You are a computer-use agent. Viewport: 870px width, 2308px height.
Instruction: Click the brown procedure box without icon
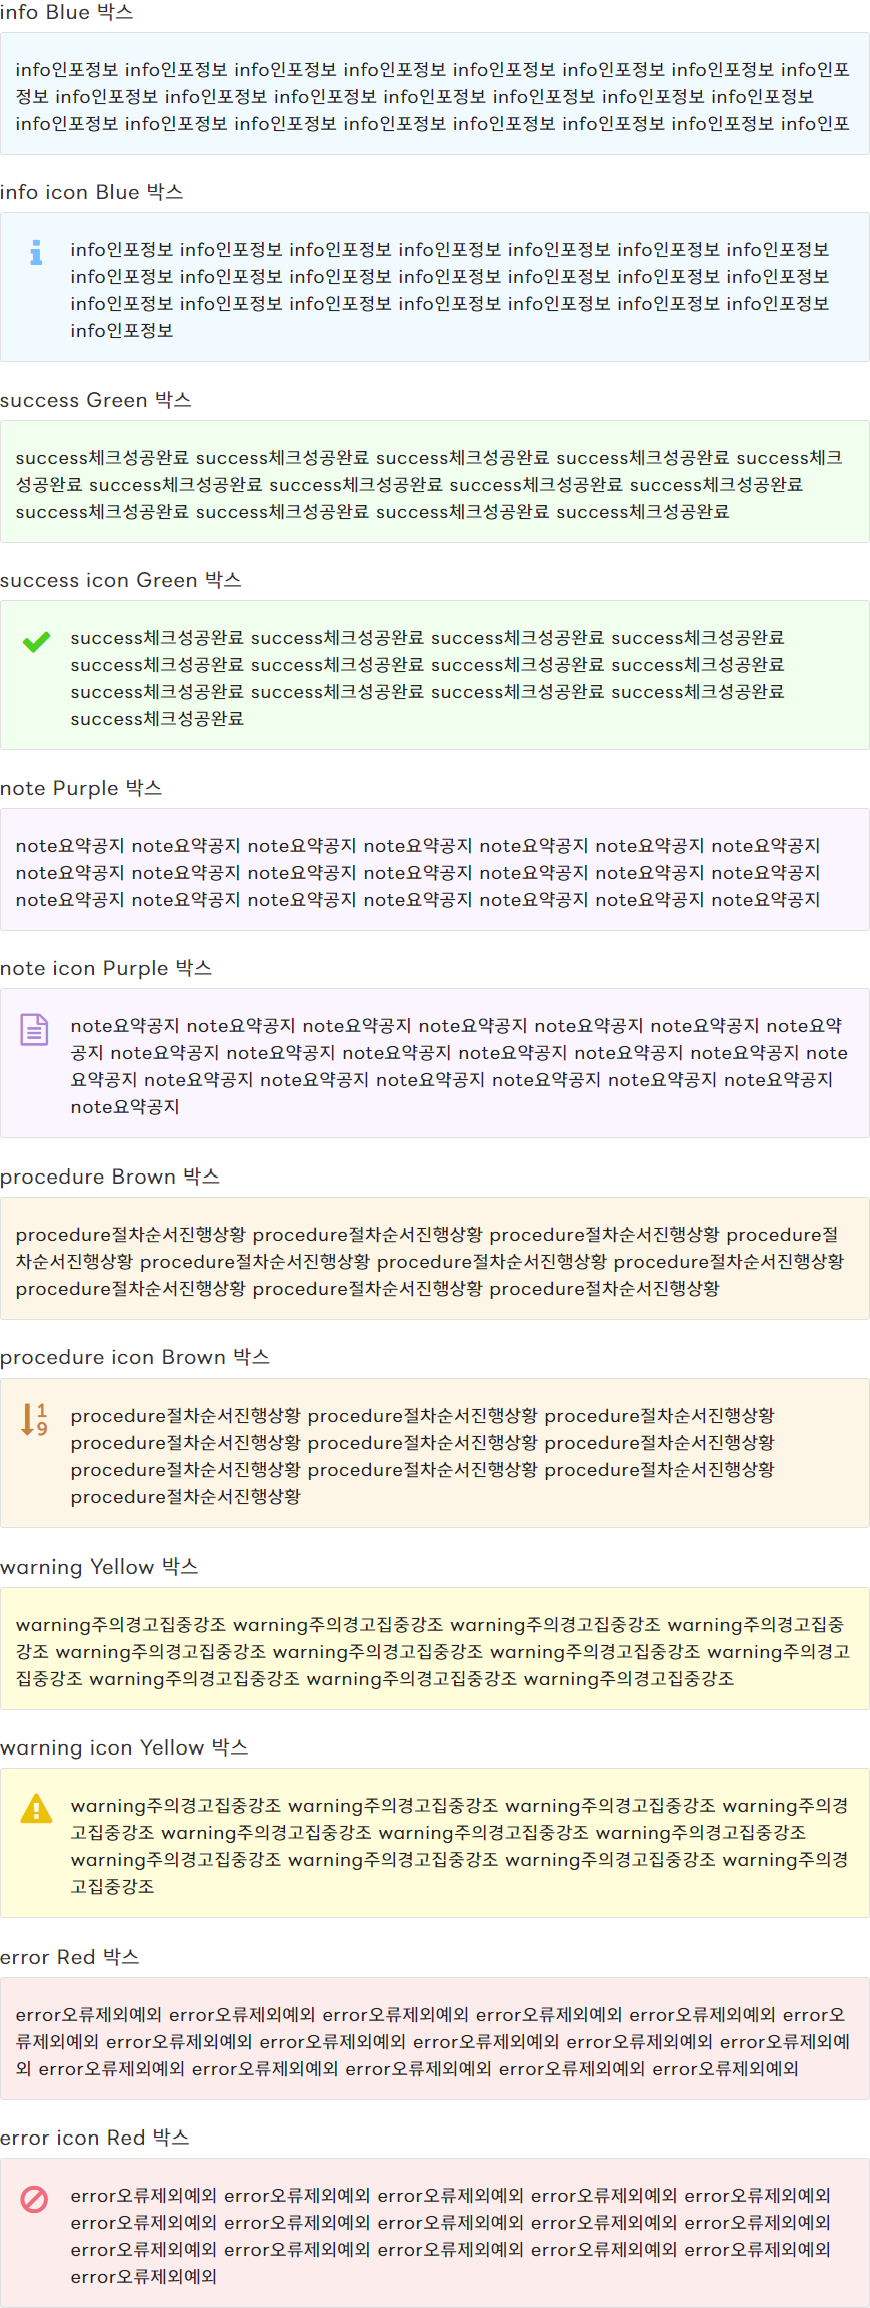click(x=434, y=1259)
